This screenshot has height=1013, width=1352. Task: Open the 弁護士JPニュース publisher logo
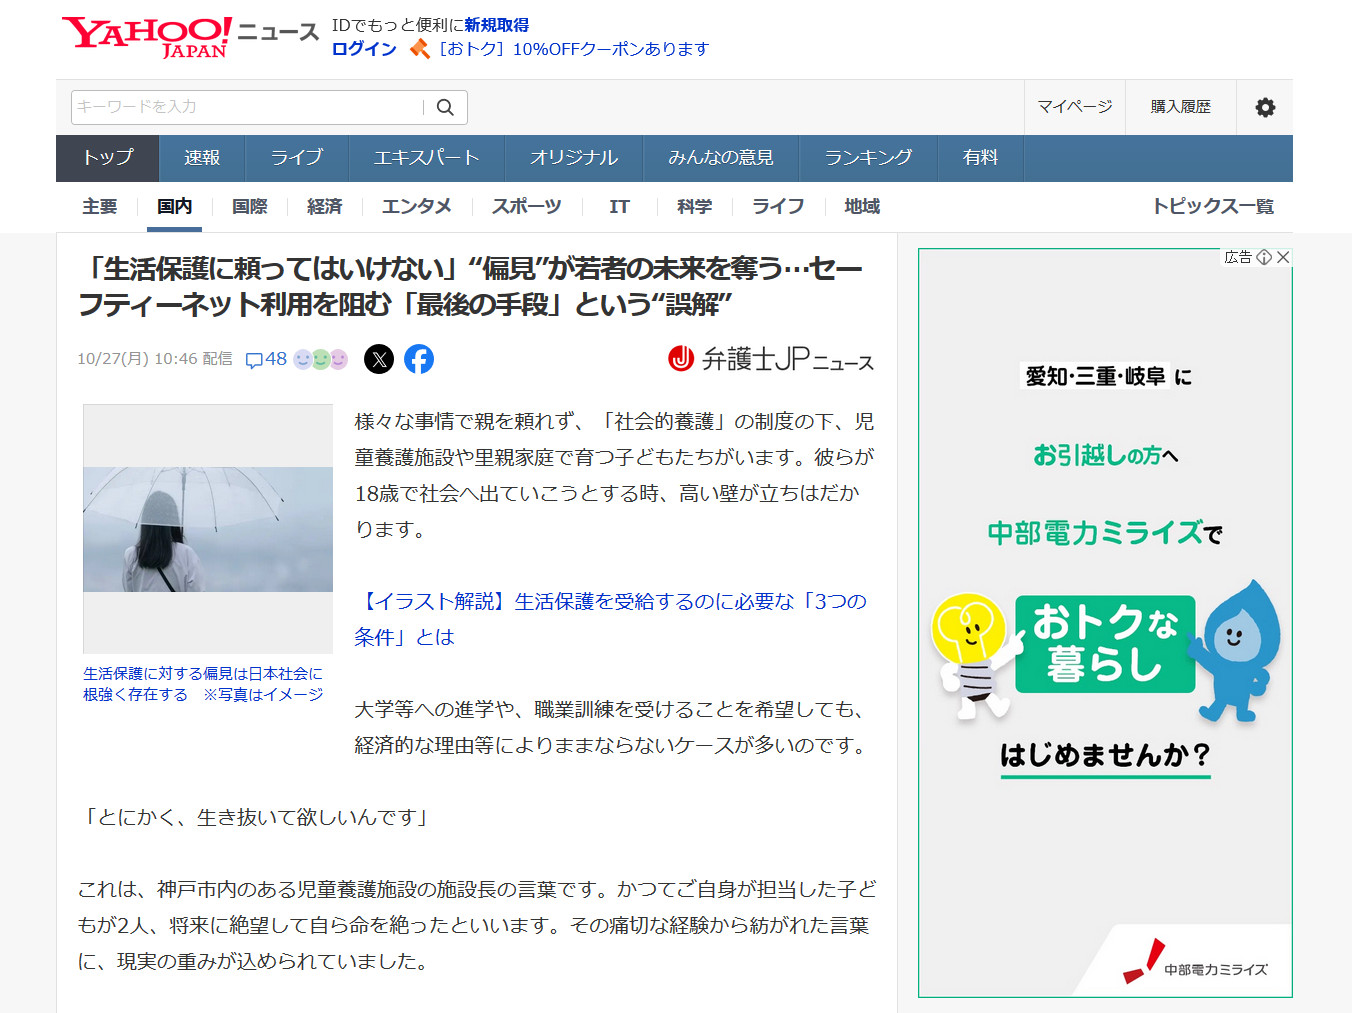[771, 359]
